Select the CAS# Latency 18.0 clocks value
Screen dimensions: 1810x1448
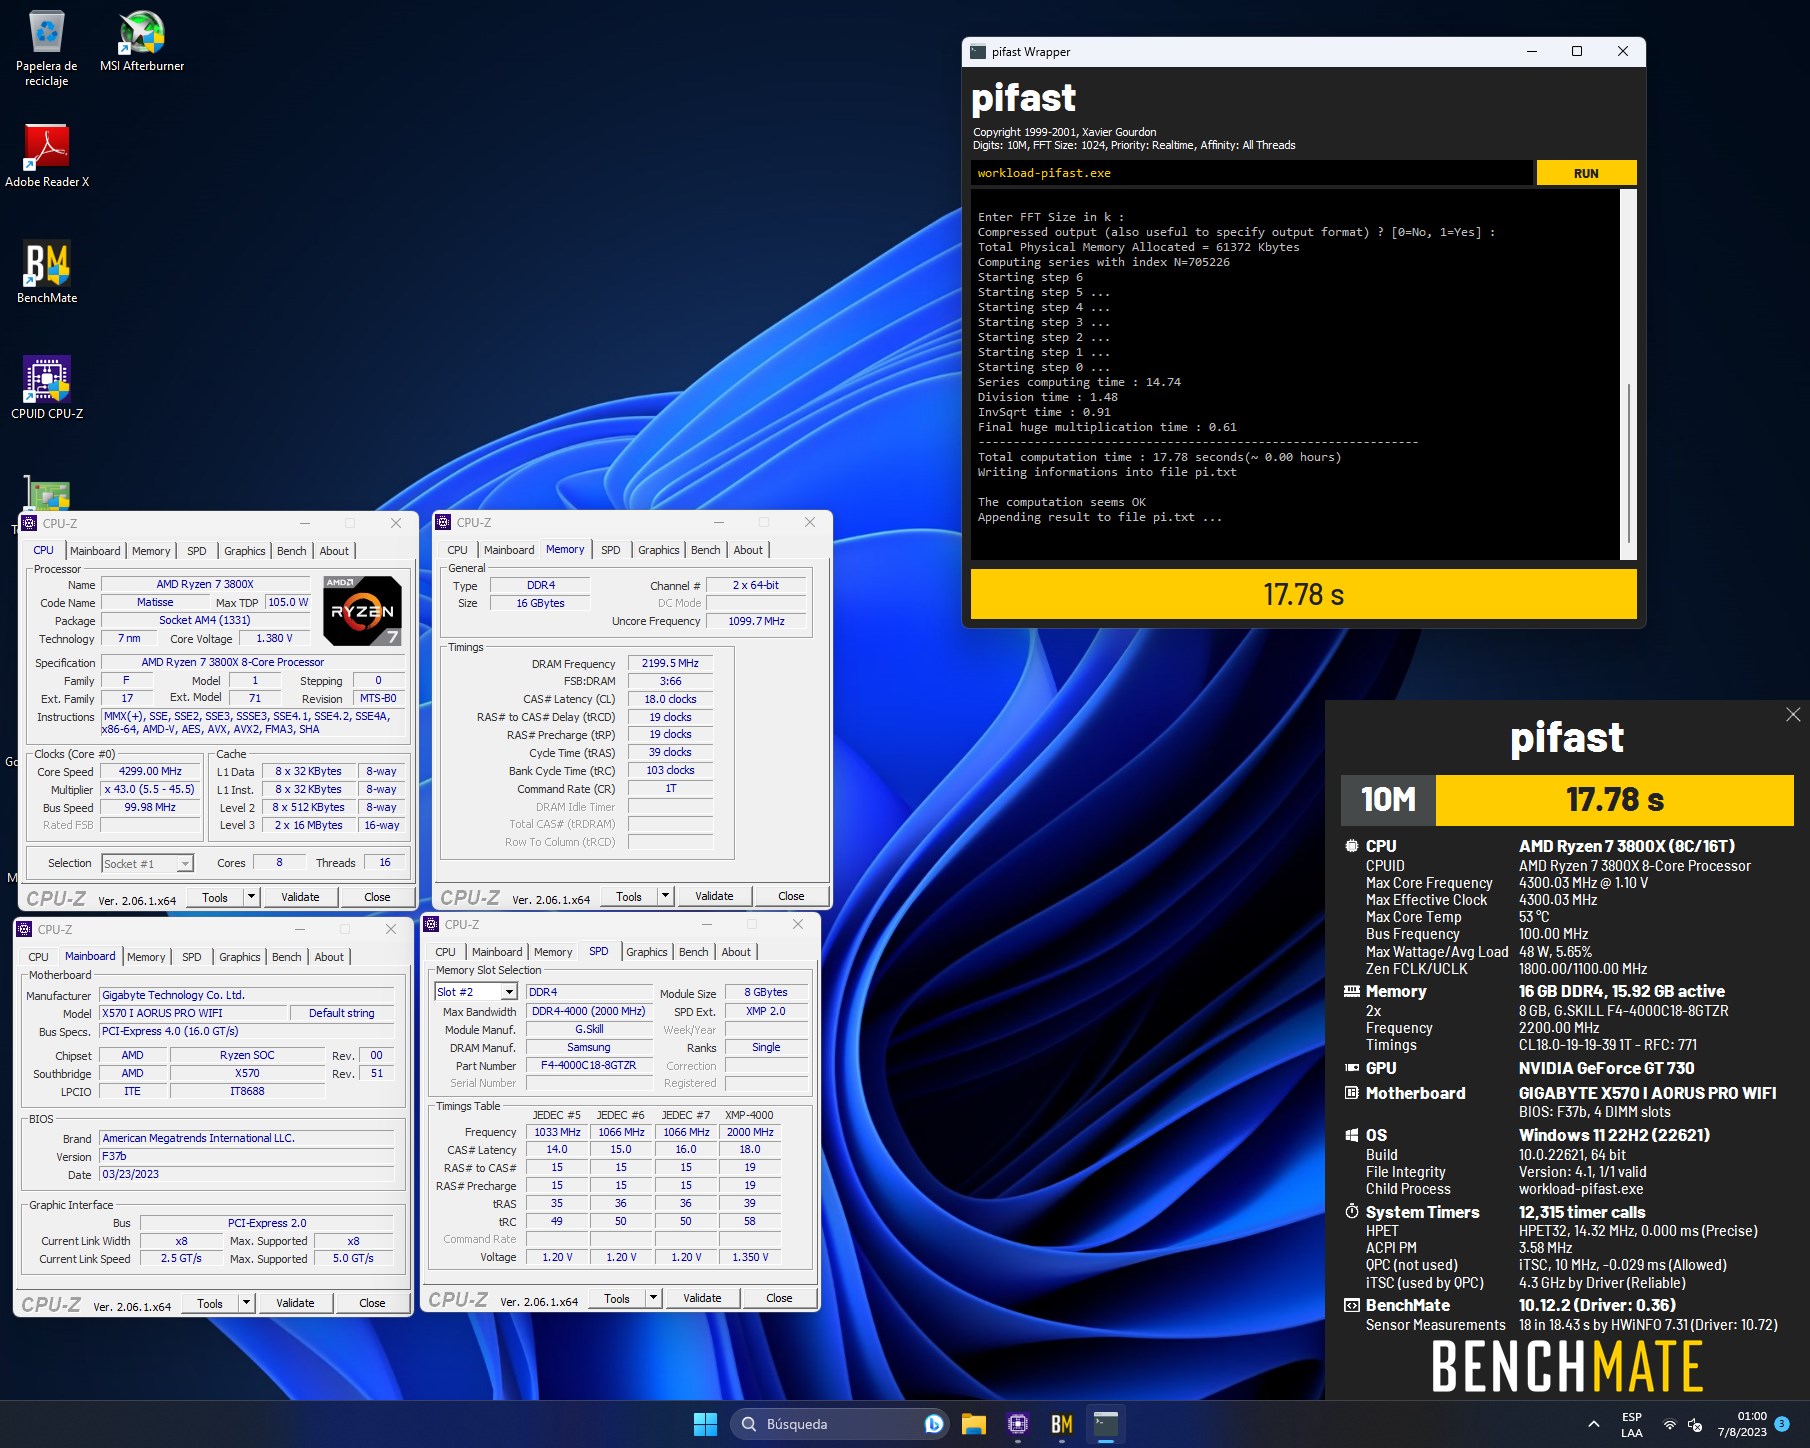pos(670,699)
